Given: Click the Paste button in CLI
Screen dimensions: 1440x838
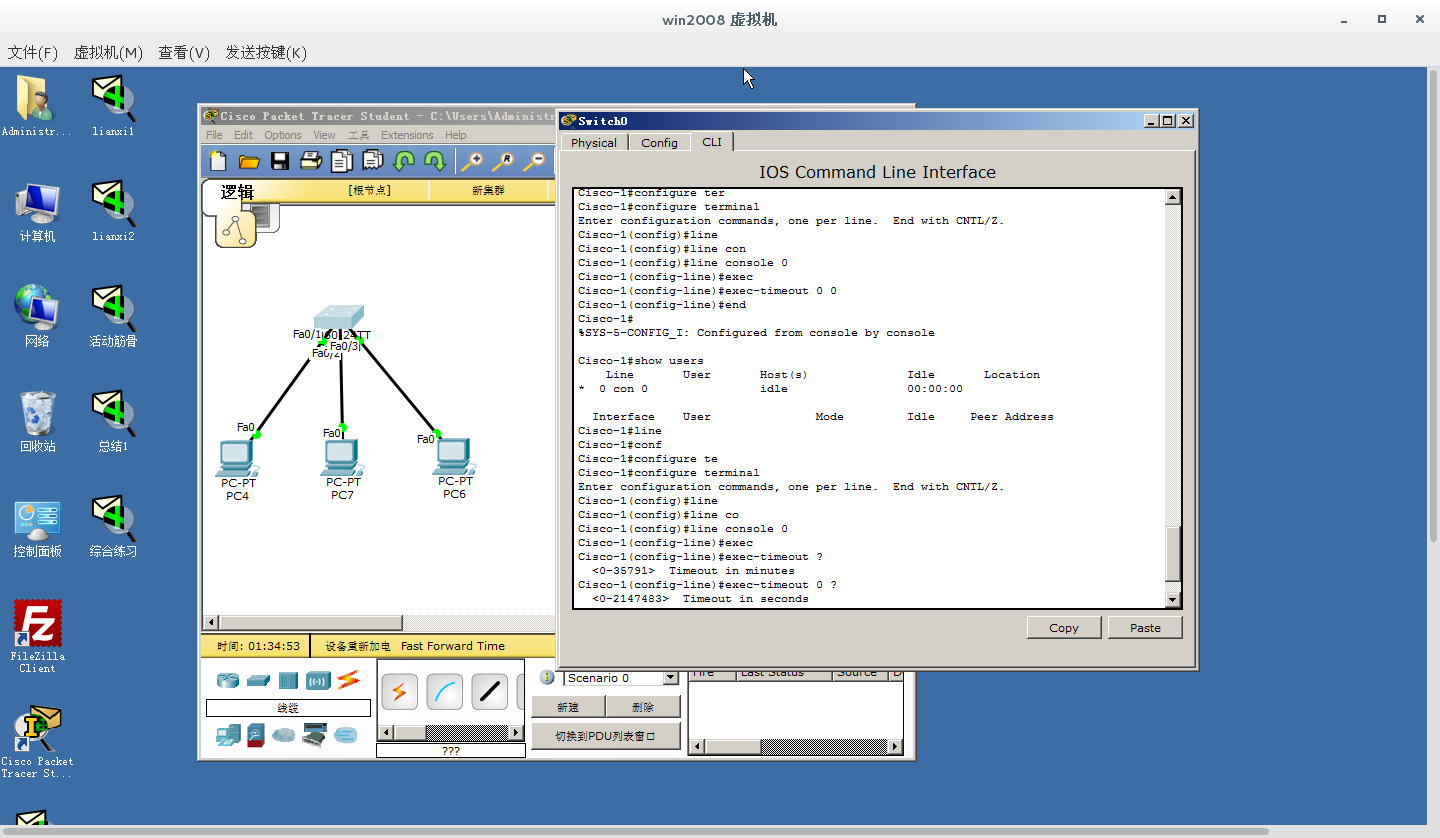Looking at the screenshot, I should click(1145, 628).
